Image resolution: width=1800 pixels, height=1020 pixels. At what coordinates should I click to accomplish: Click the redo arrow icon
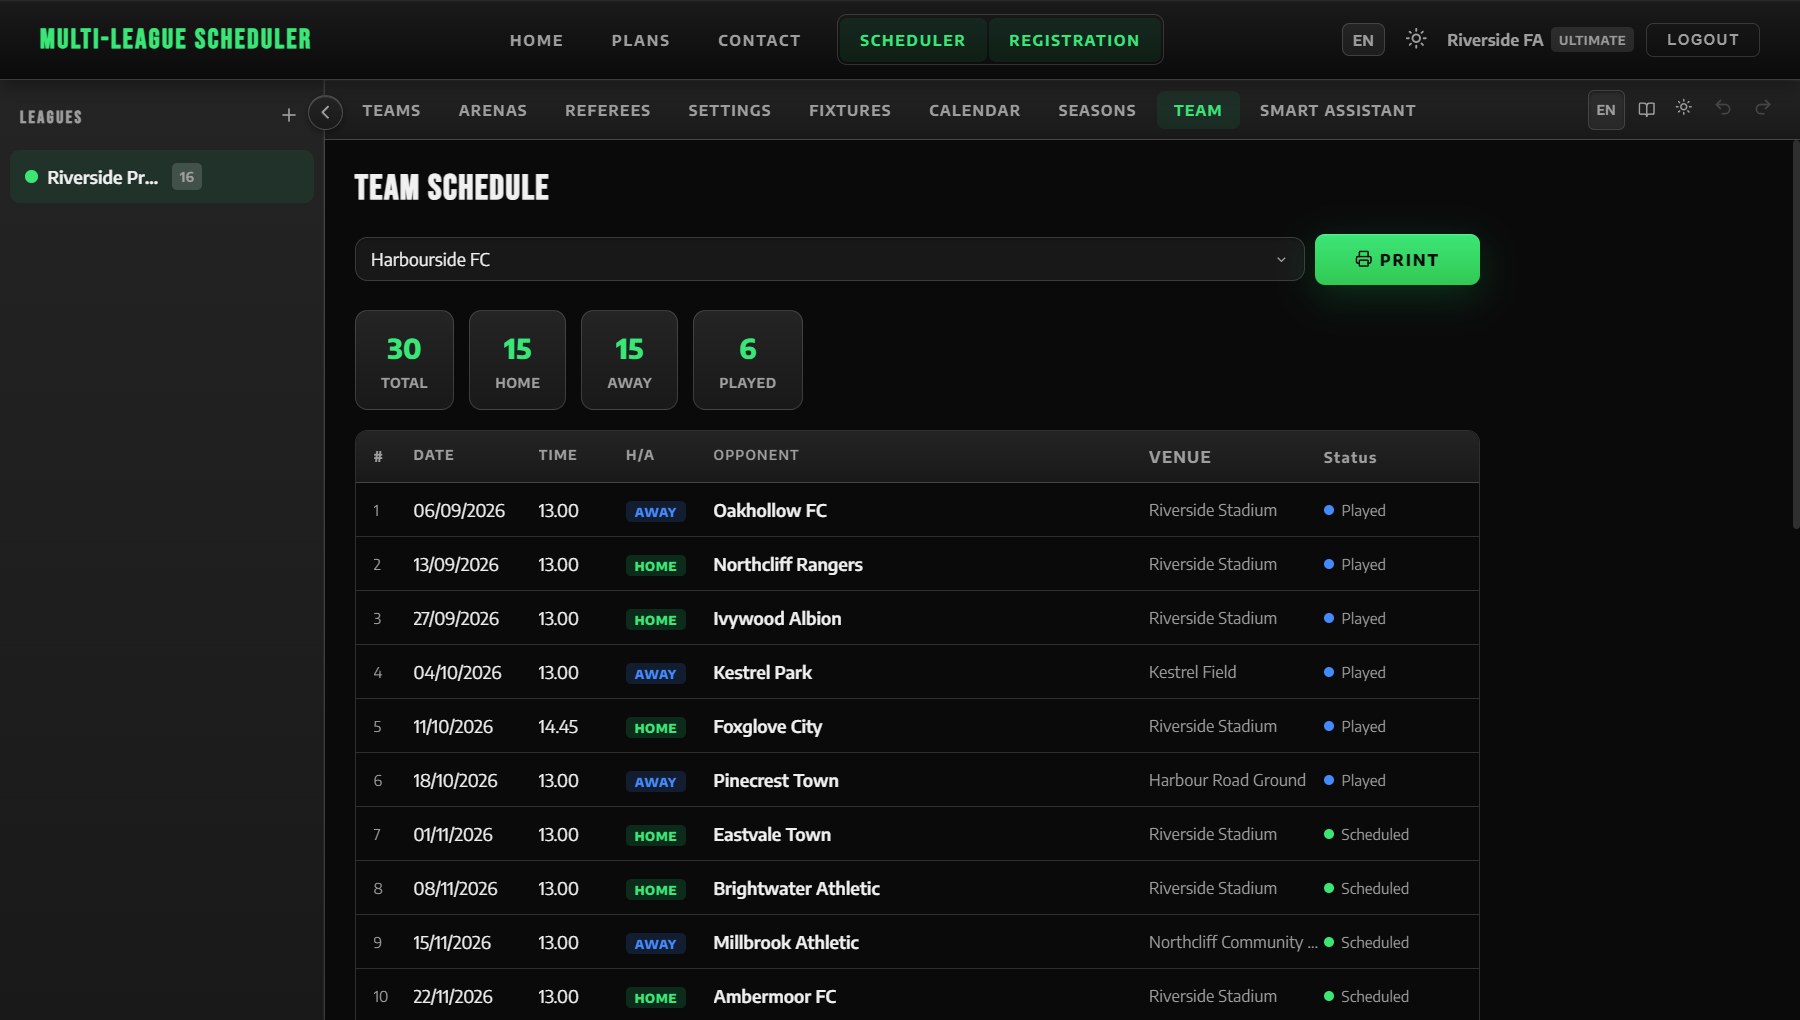point(1762,107)
